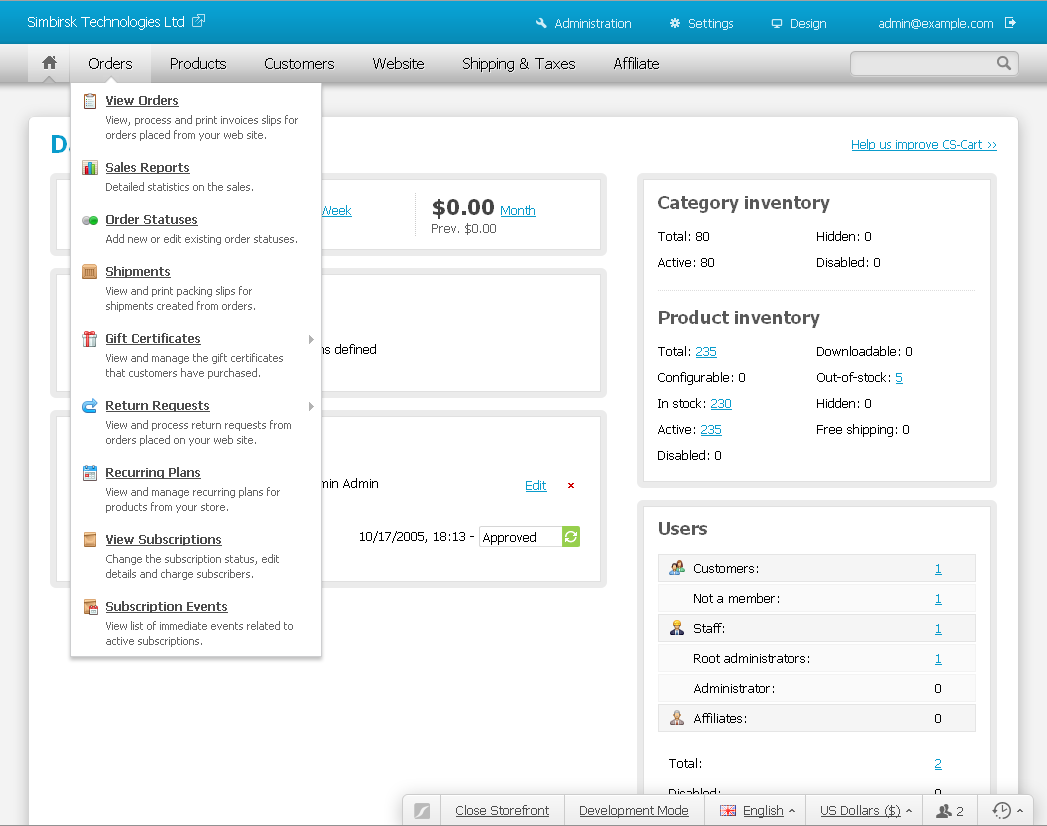Image resolution: width=1047 pixels, height=826 pixels.
Task: Click the Administrator row label in Users
Action: tap(734, 688)
